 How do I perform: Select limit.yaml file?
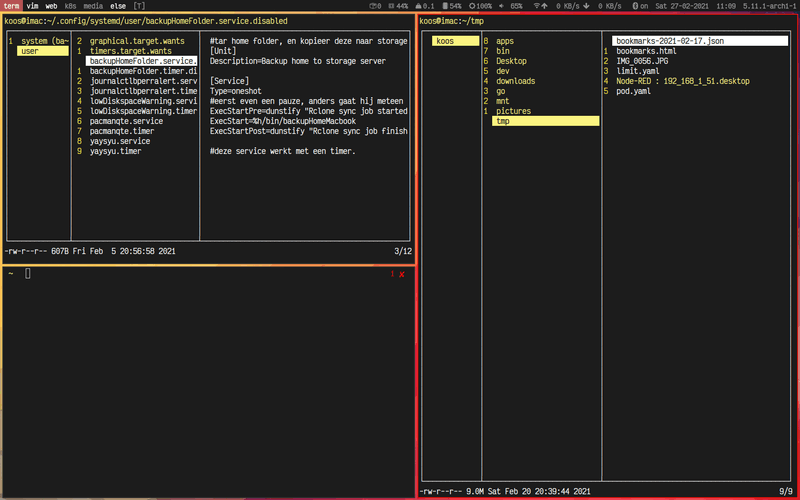pos(637,71)
